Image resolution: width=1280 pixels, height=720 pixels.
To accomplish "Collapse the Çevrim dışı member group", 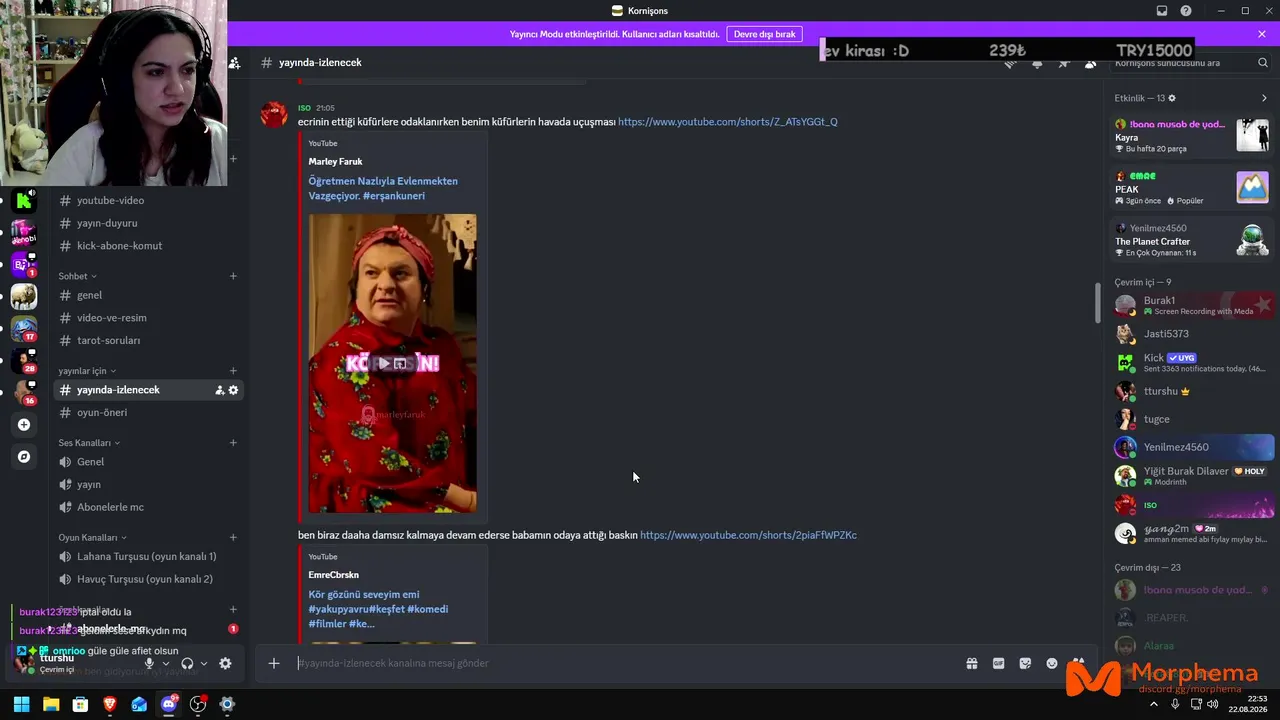I will [1148, 567].
